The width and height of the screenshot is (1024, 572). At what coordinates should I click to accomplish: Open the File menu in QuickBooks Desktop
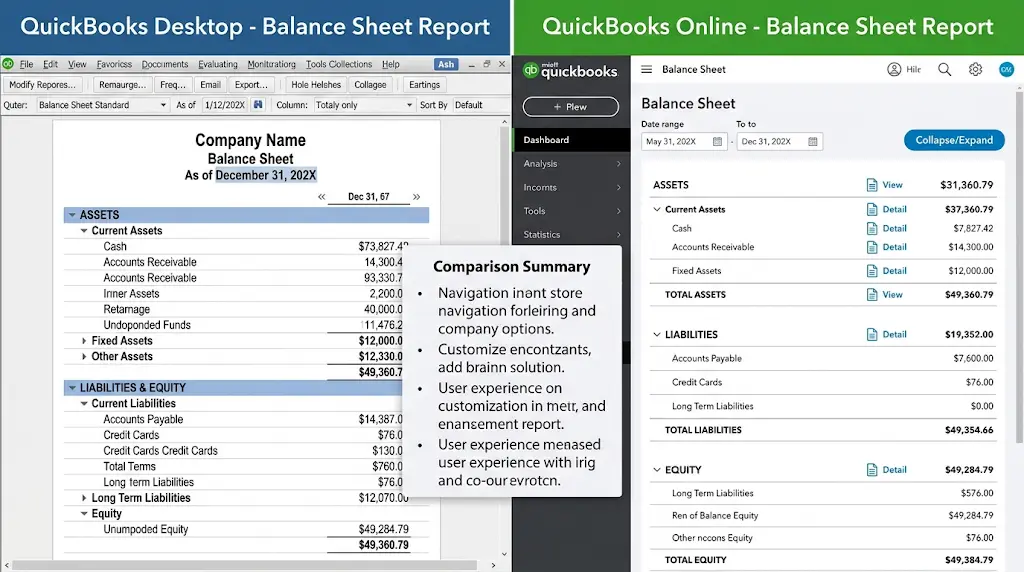(x=26, y=64)
